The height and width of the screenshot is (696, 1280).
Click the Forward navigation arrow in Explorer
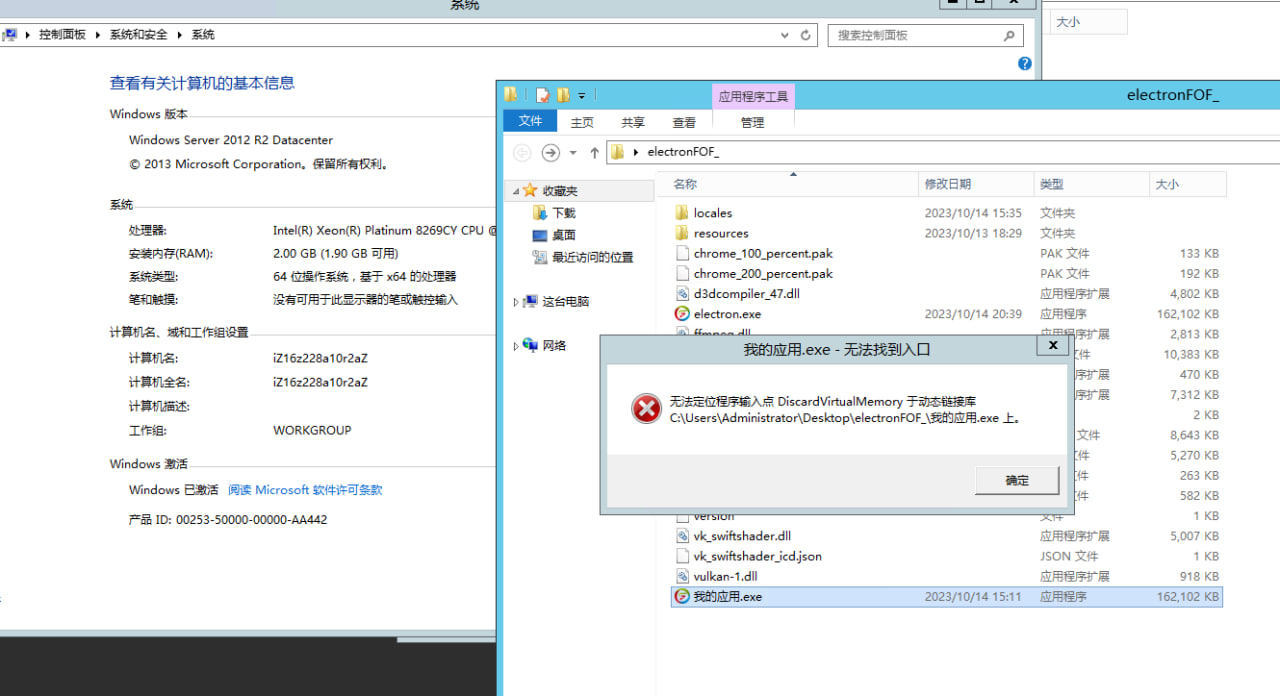(550, 152)
